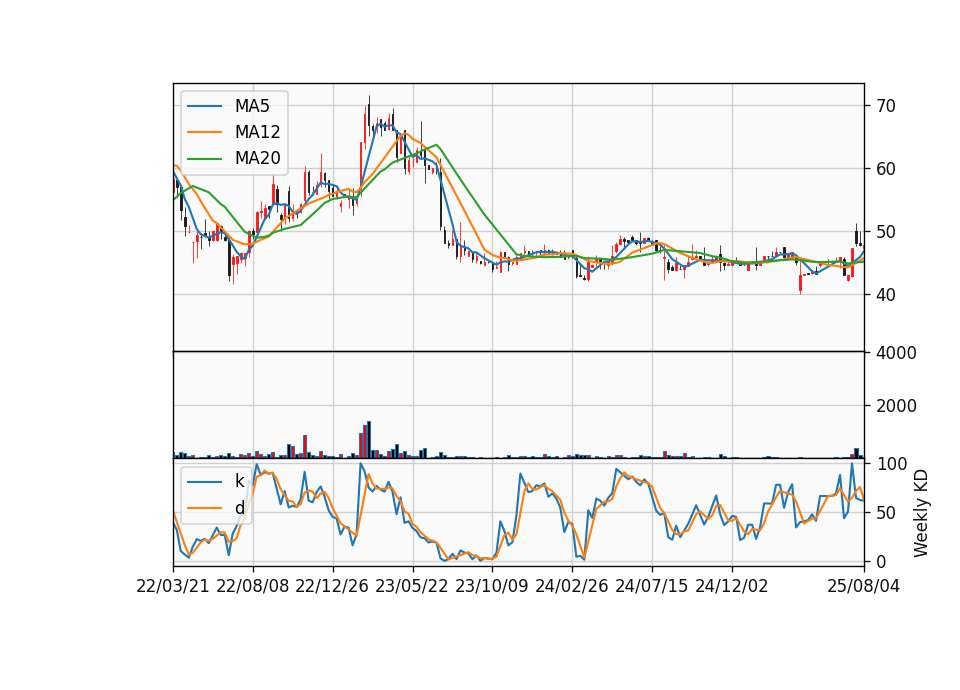Click the tallest volume bar in early 2023
The width and height of the screenshot is (960, 690).
369,440
